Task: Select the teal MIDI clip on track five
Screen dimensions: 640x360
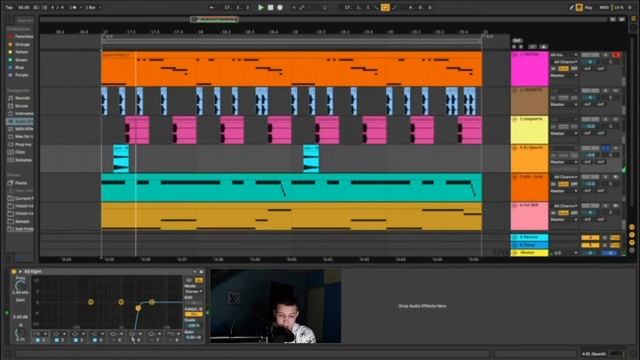Action: 291,187
